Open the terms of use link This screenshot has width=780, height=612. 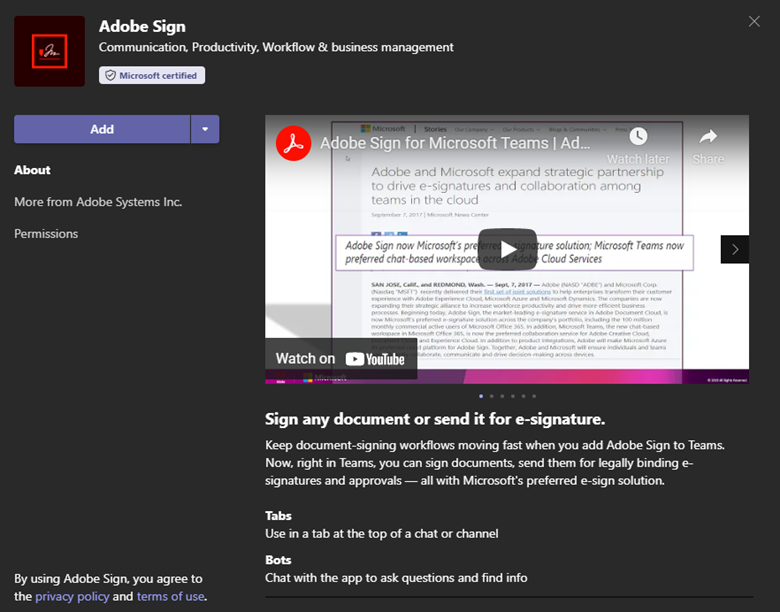[x=171, y=596]
